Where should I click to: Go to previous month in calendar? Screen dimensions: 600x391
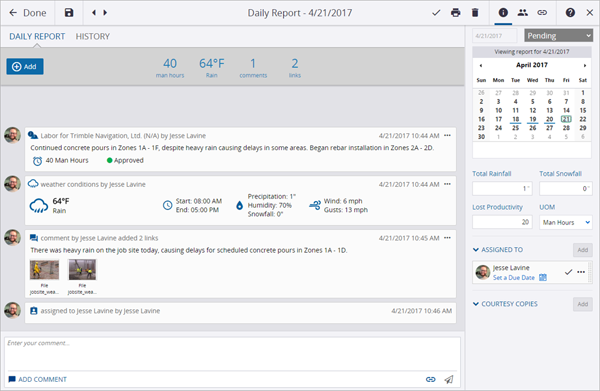481,65
